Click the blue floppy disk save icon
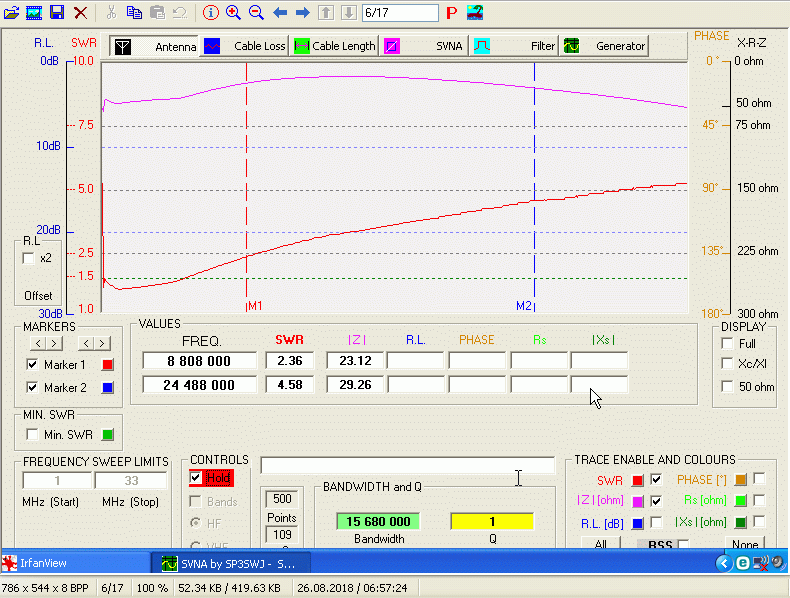790x598 pixels. [57, 12]
